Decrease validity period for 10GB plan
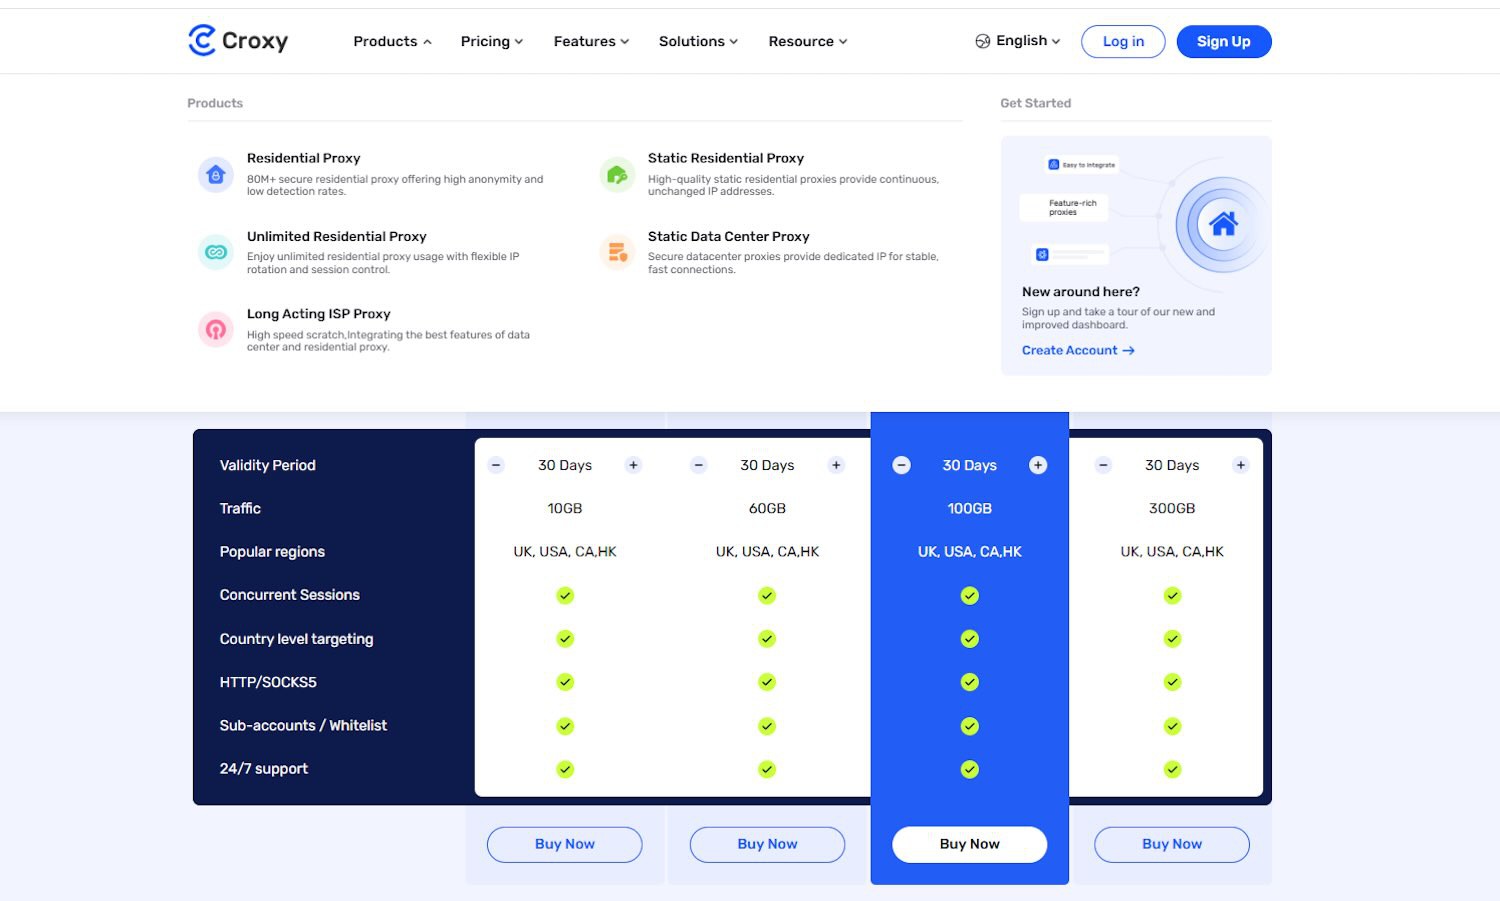Screen dimensions: 1500x901 [x=496, y=465]
